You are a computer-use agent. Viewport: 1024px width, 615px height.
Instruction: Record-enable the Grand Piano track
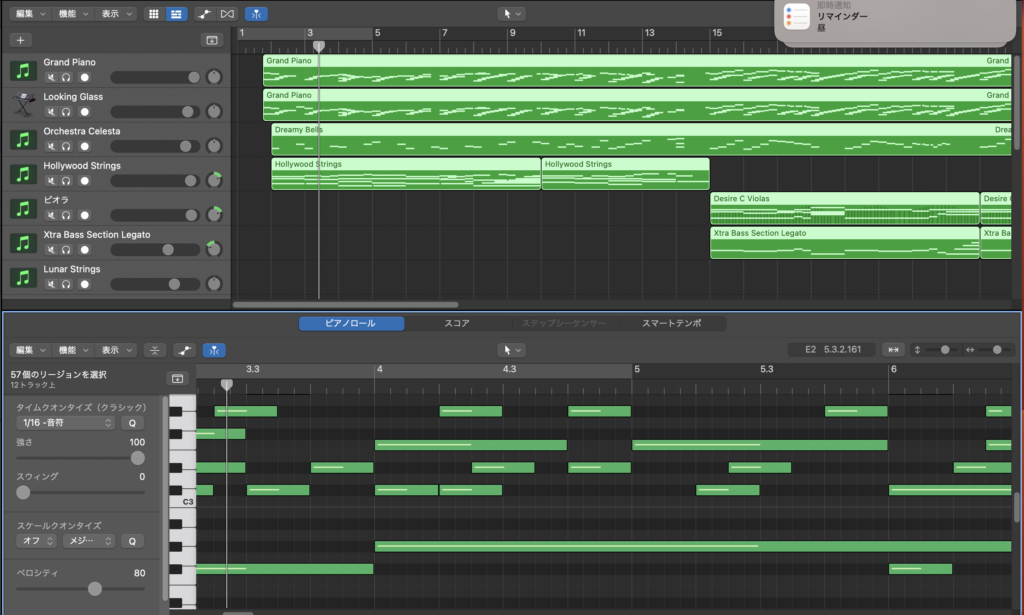[84, 78]
